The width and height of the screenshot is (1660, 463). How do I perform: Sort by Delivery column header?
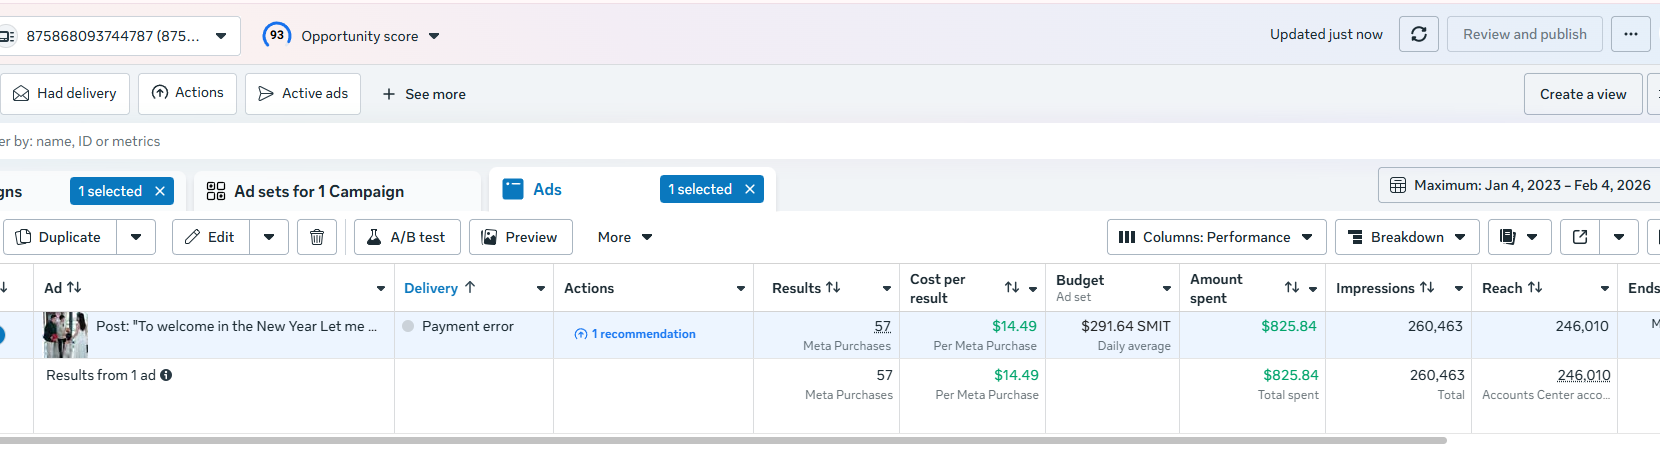431,288
